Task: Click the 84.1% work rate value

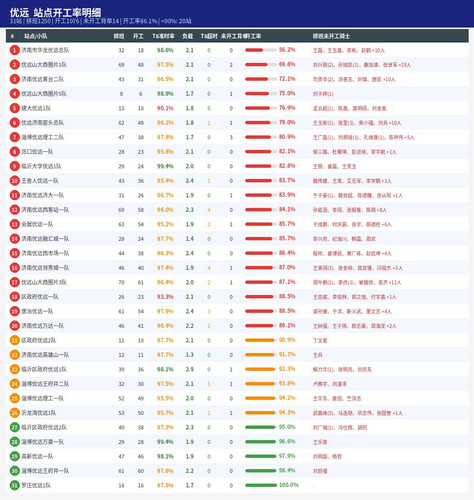Action: tap(287, 209)
